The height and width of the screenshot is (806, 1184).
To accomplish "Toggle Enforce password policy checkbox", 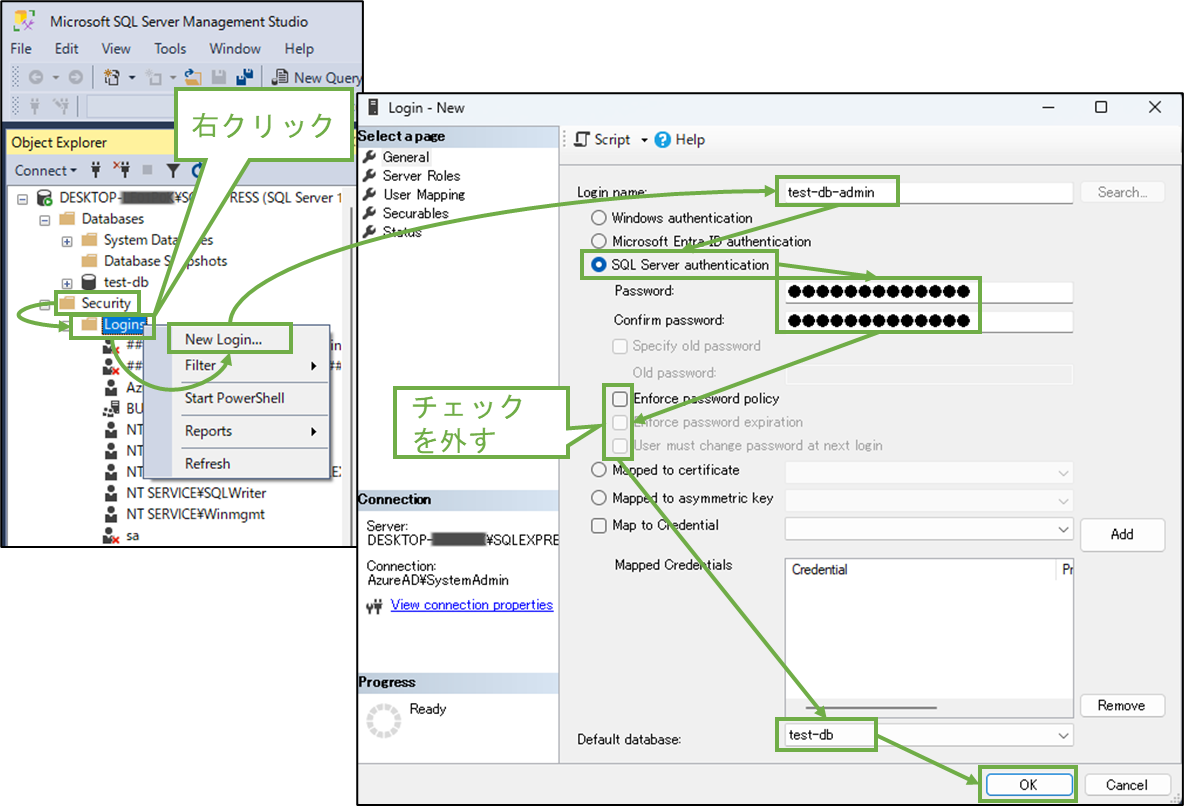I will [x=620, y=399].
